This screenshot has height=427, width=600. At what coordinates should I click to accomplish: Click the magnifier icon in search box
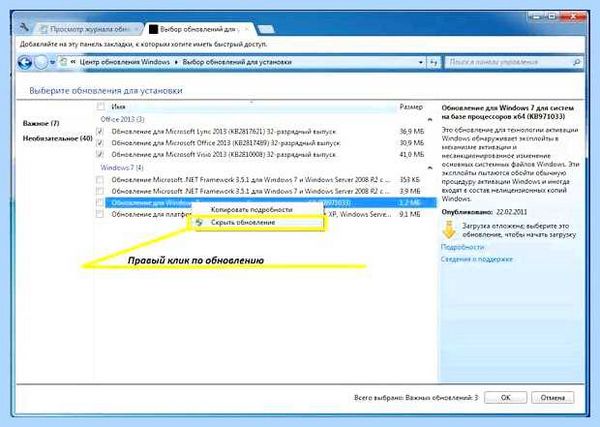tap(576, 62)
